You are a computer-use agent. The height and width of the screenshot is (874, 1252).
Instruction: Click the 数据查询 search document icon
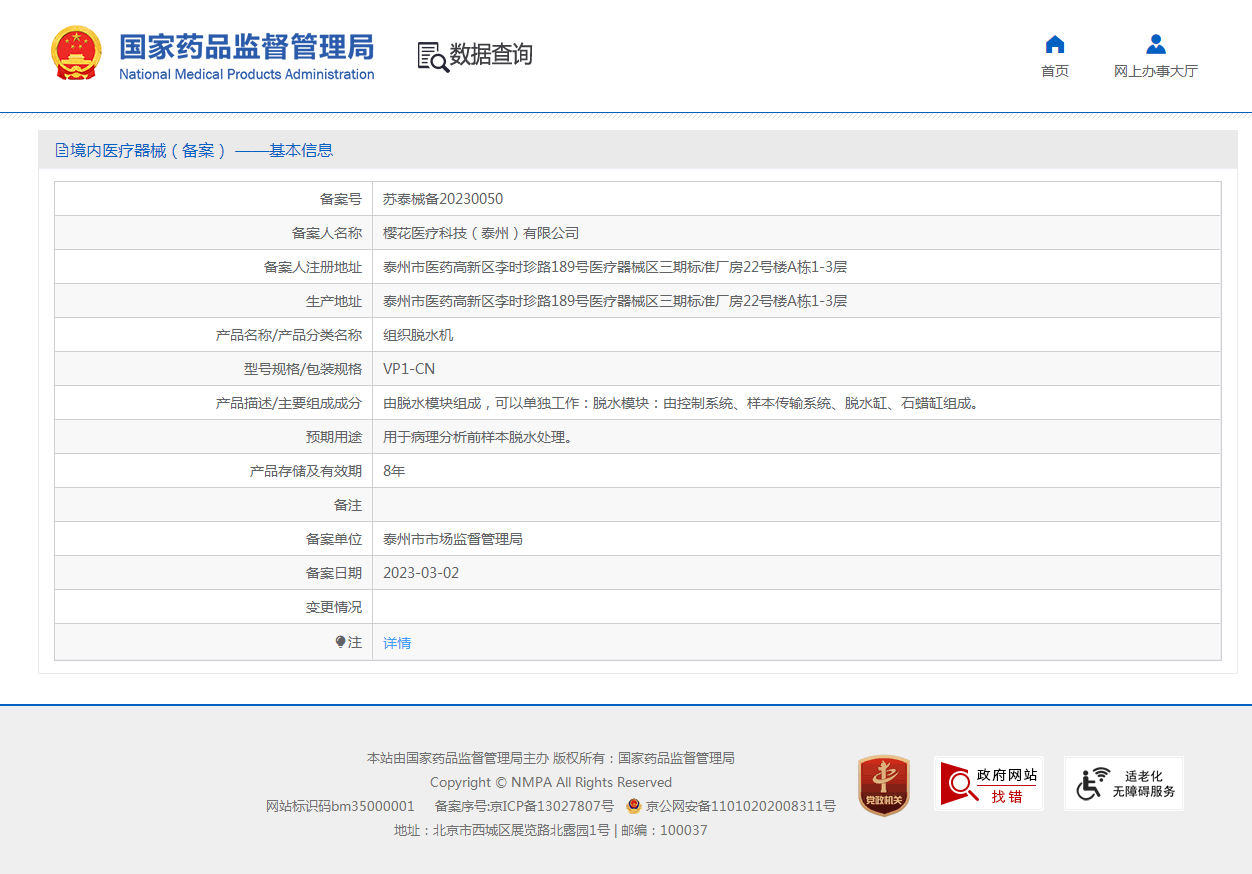[x=433, y=56]
